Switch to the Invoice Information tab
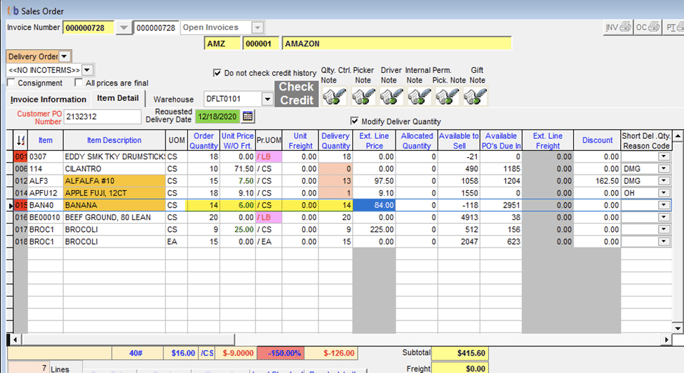The width and height of the screenshot is (684, 373). click(48, 99)
